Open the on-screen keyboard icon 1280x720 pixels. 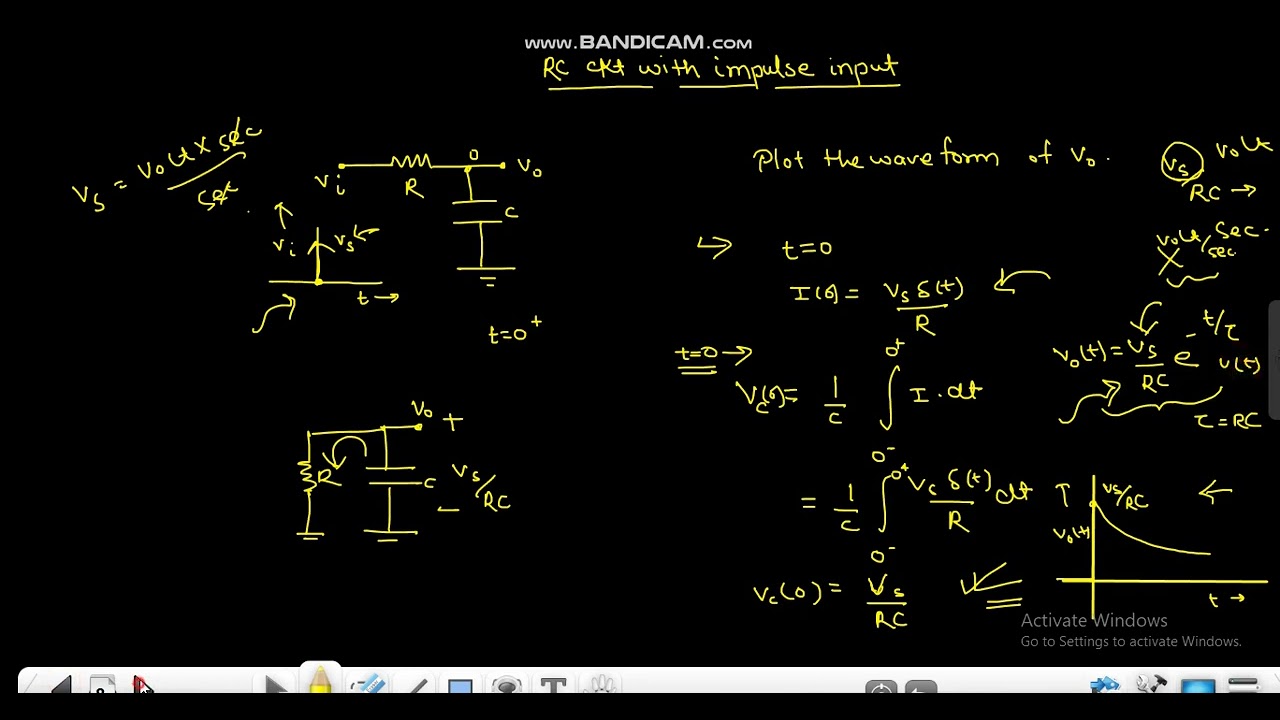1243,685
